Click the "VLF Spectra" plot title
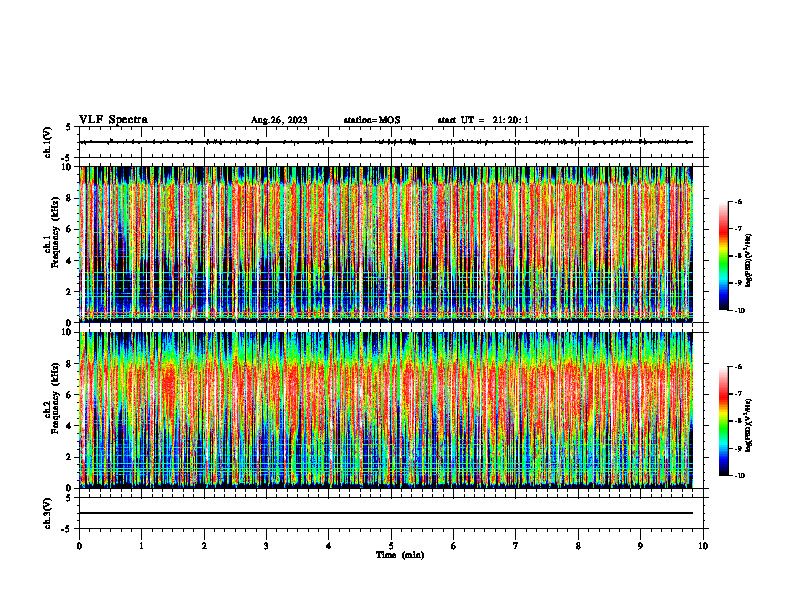The width and height of the screenshot is (792, 612). [113, 120]
